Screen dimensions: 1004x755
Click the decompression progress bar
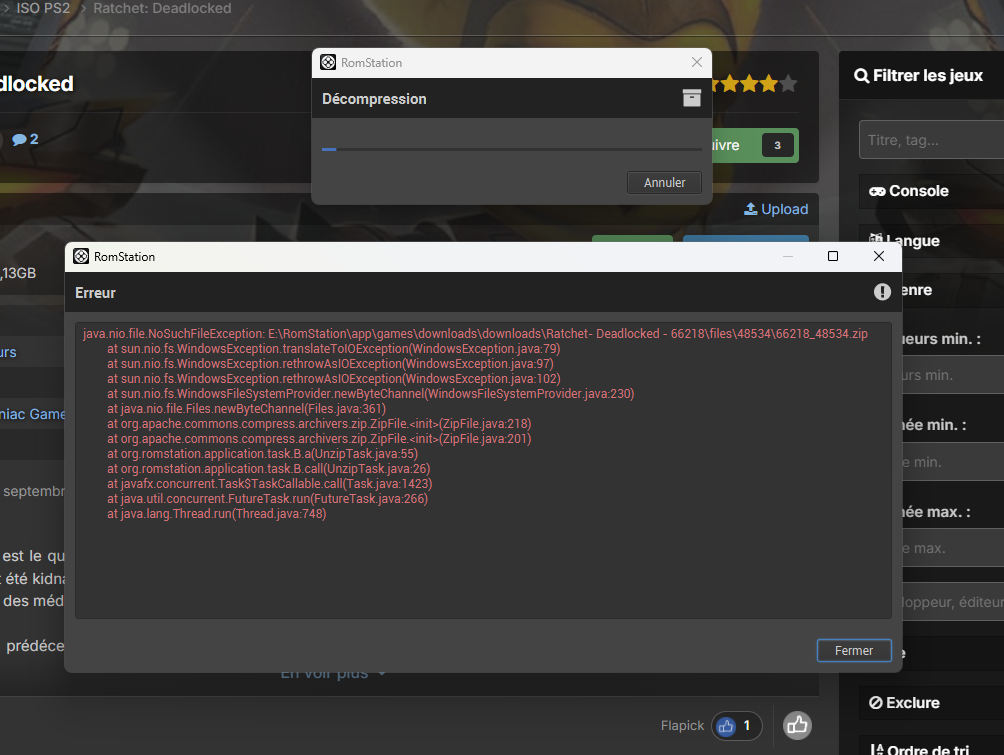click(x=511, y=149)
